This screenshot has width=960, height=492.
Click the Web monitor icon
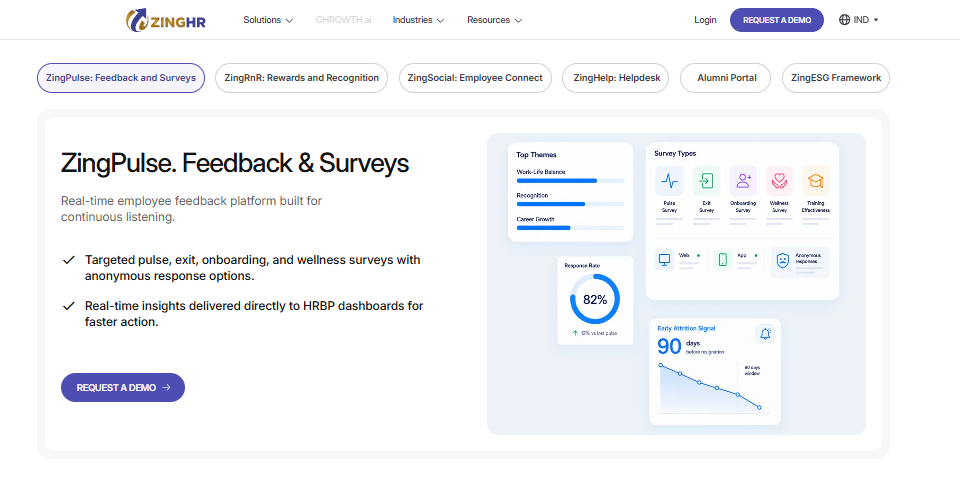(x=664, y=259)
